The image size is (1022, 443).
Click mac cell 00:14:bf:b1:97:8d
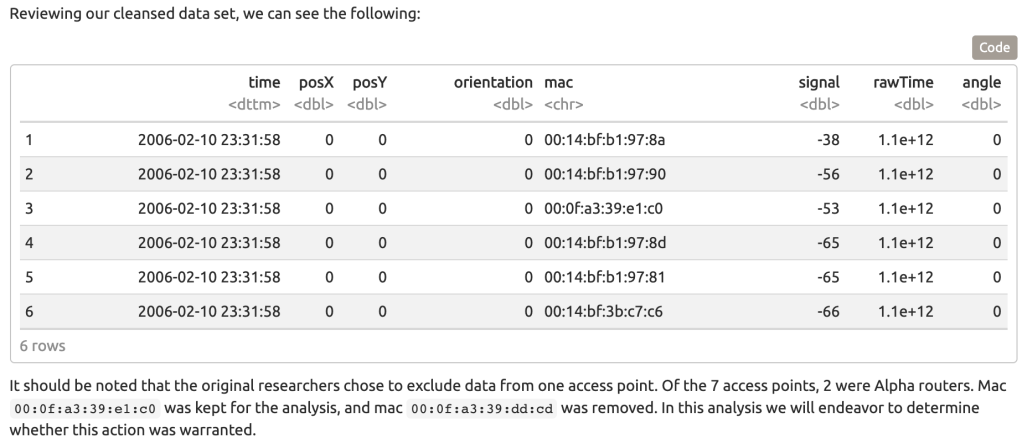(604, 243)
